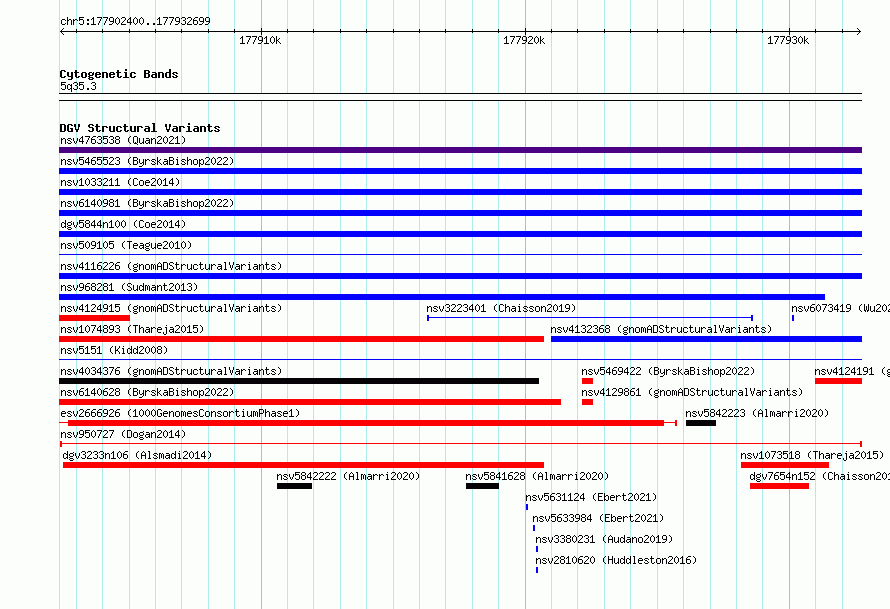Select the black nsv4034376 variant bar
The image size is (890, 609).
coord(299,381)
